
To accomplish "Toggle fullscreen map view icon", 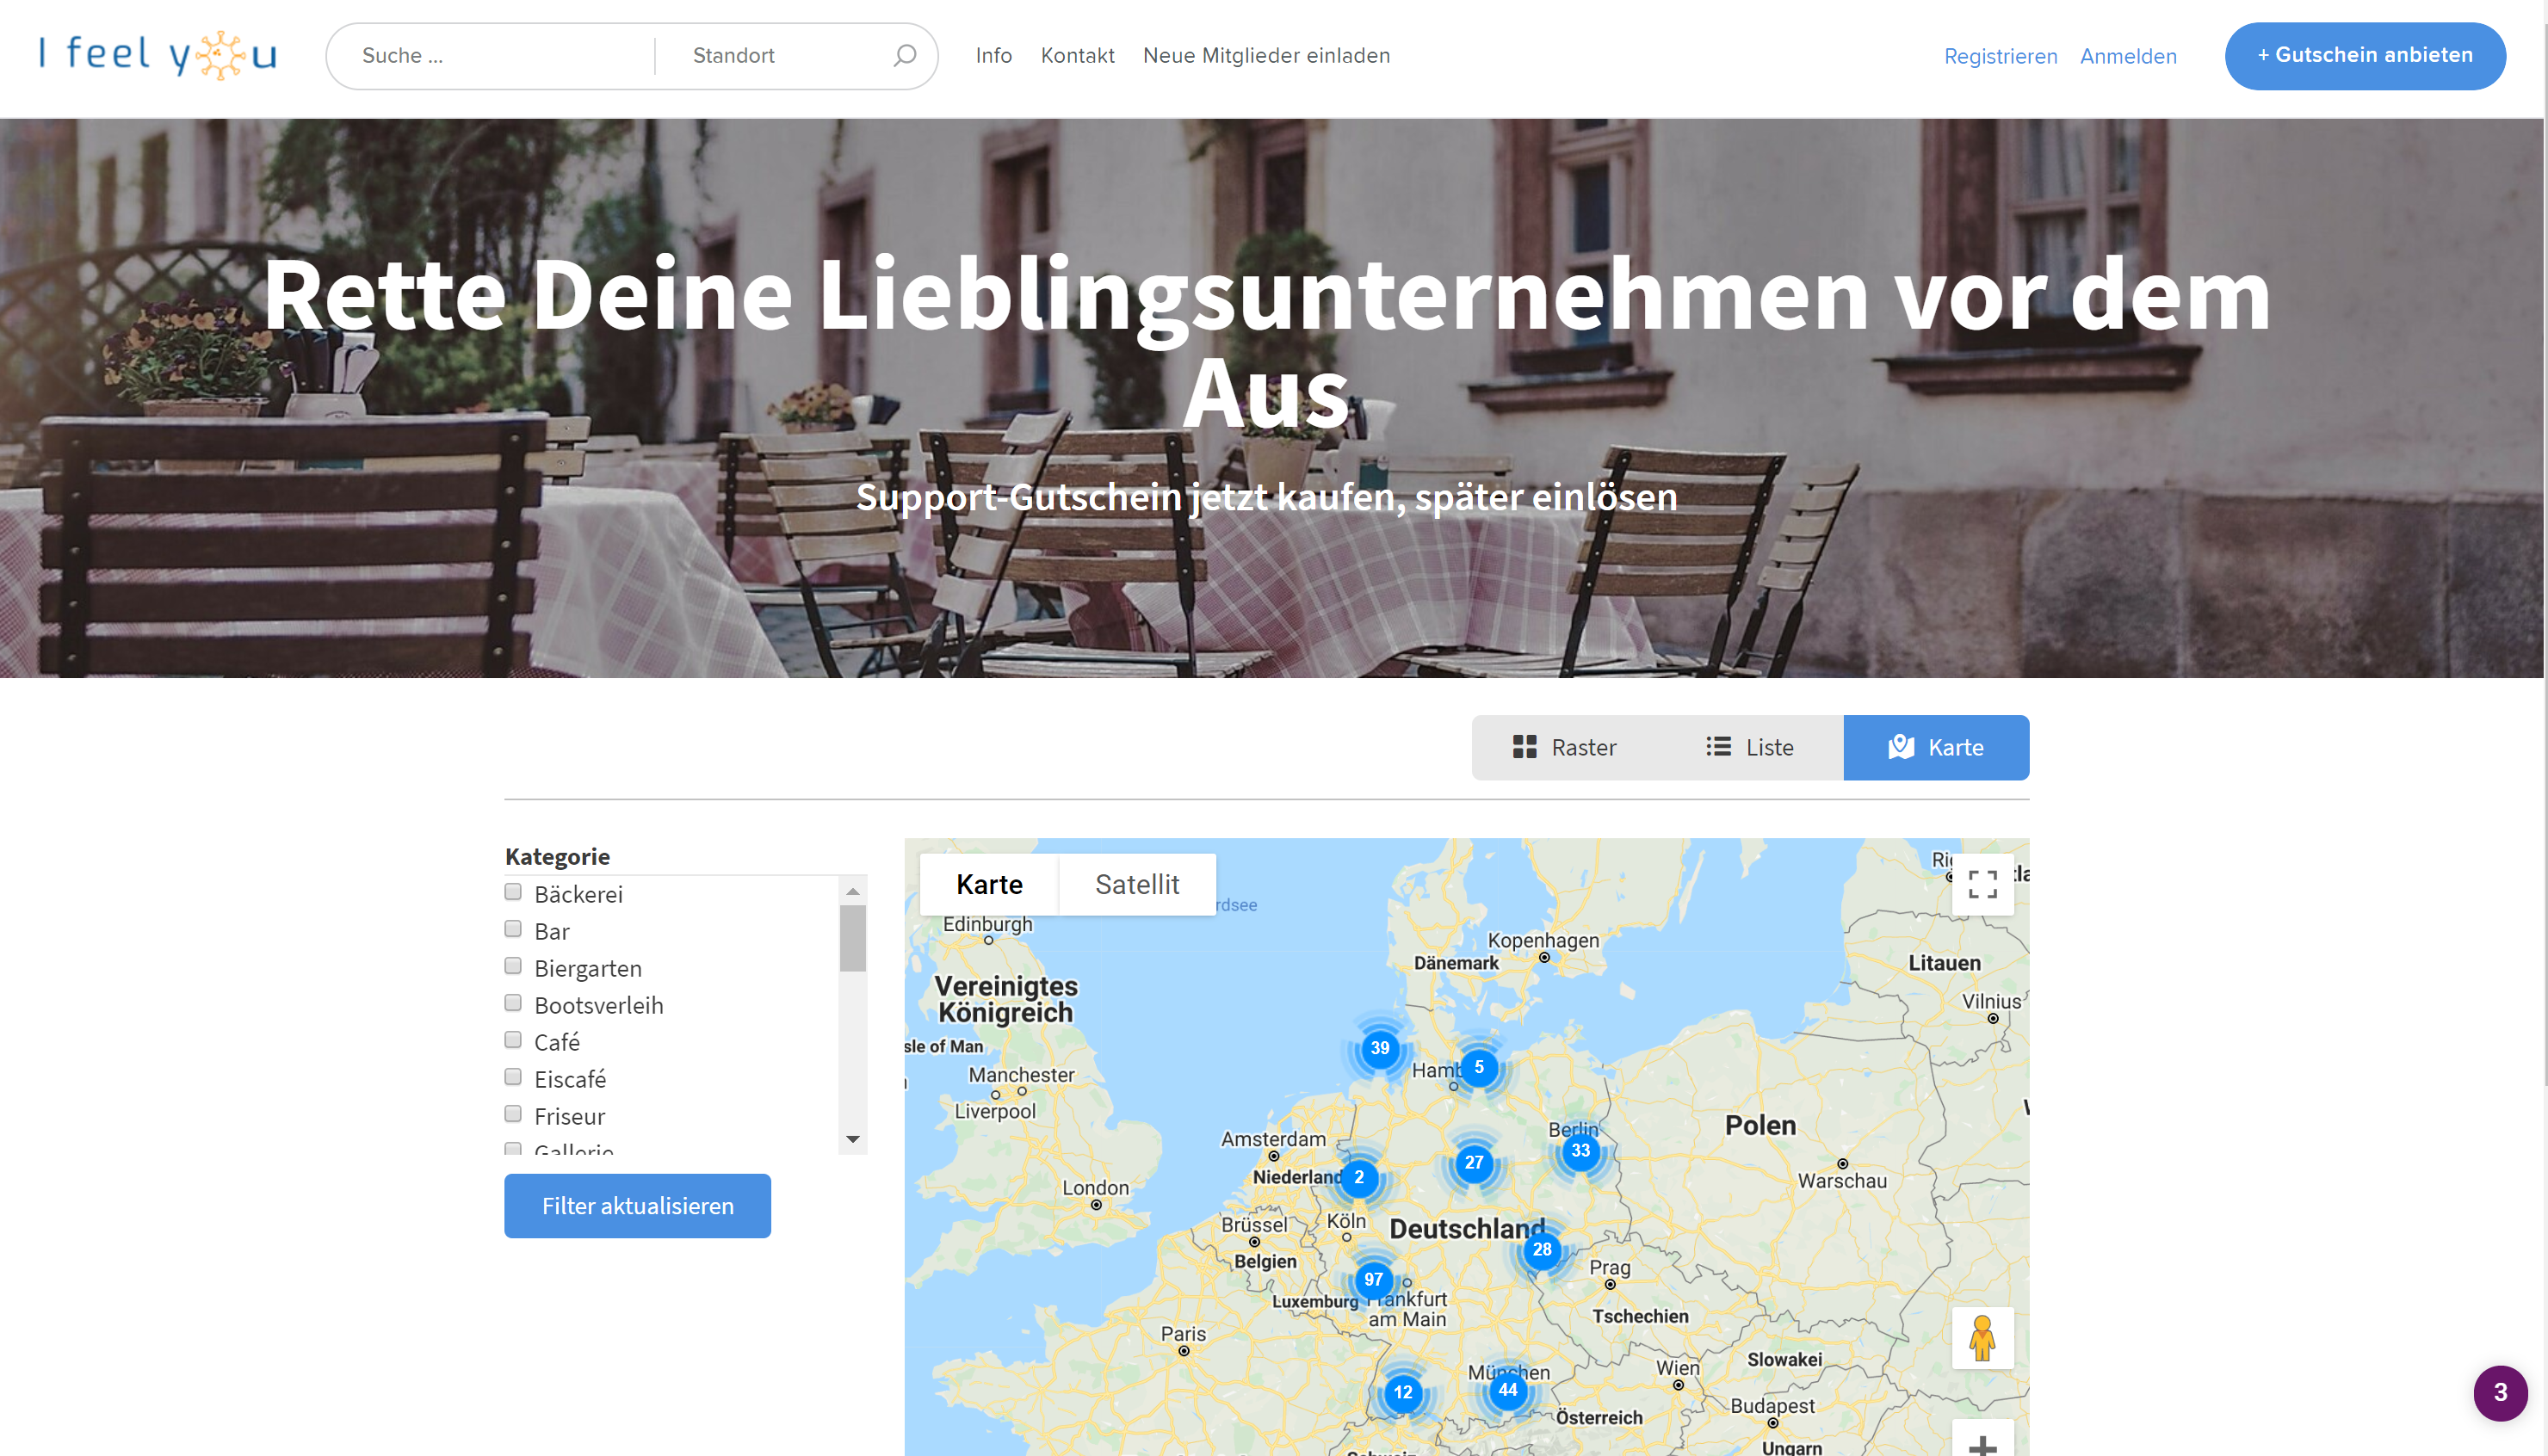I will [x=1982, y=884].
